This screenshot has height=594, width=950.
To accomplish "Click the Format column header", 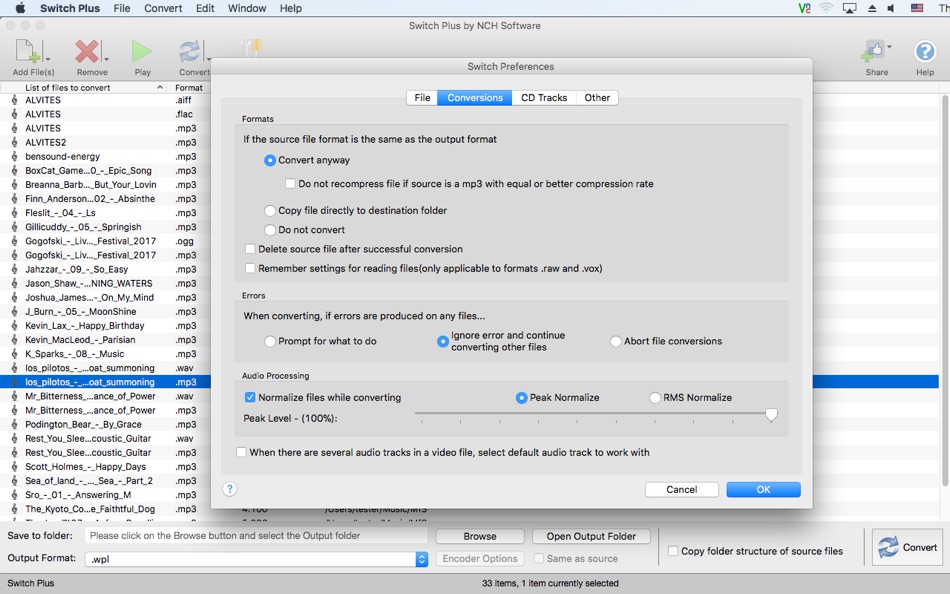I will (189, 87).
